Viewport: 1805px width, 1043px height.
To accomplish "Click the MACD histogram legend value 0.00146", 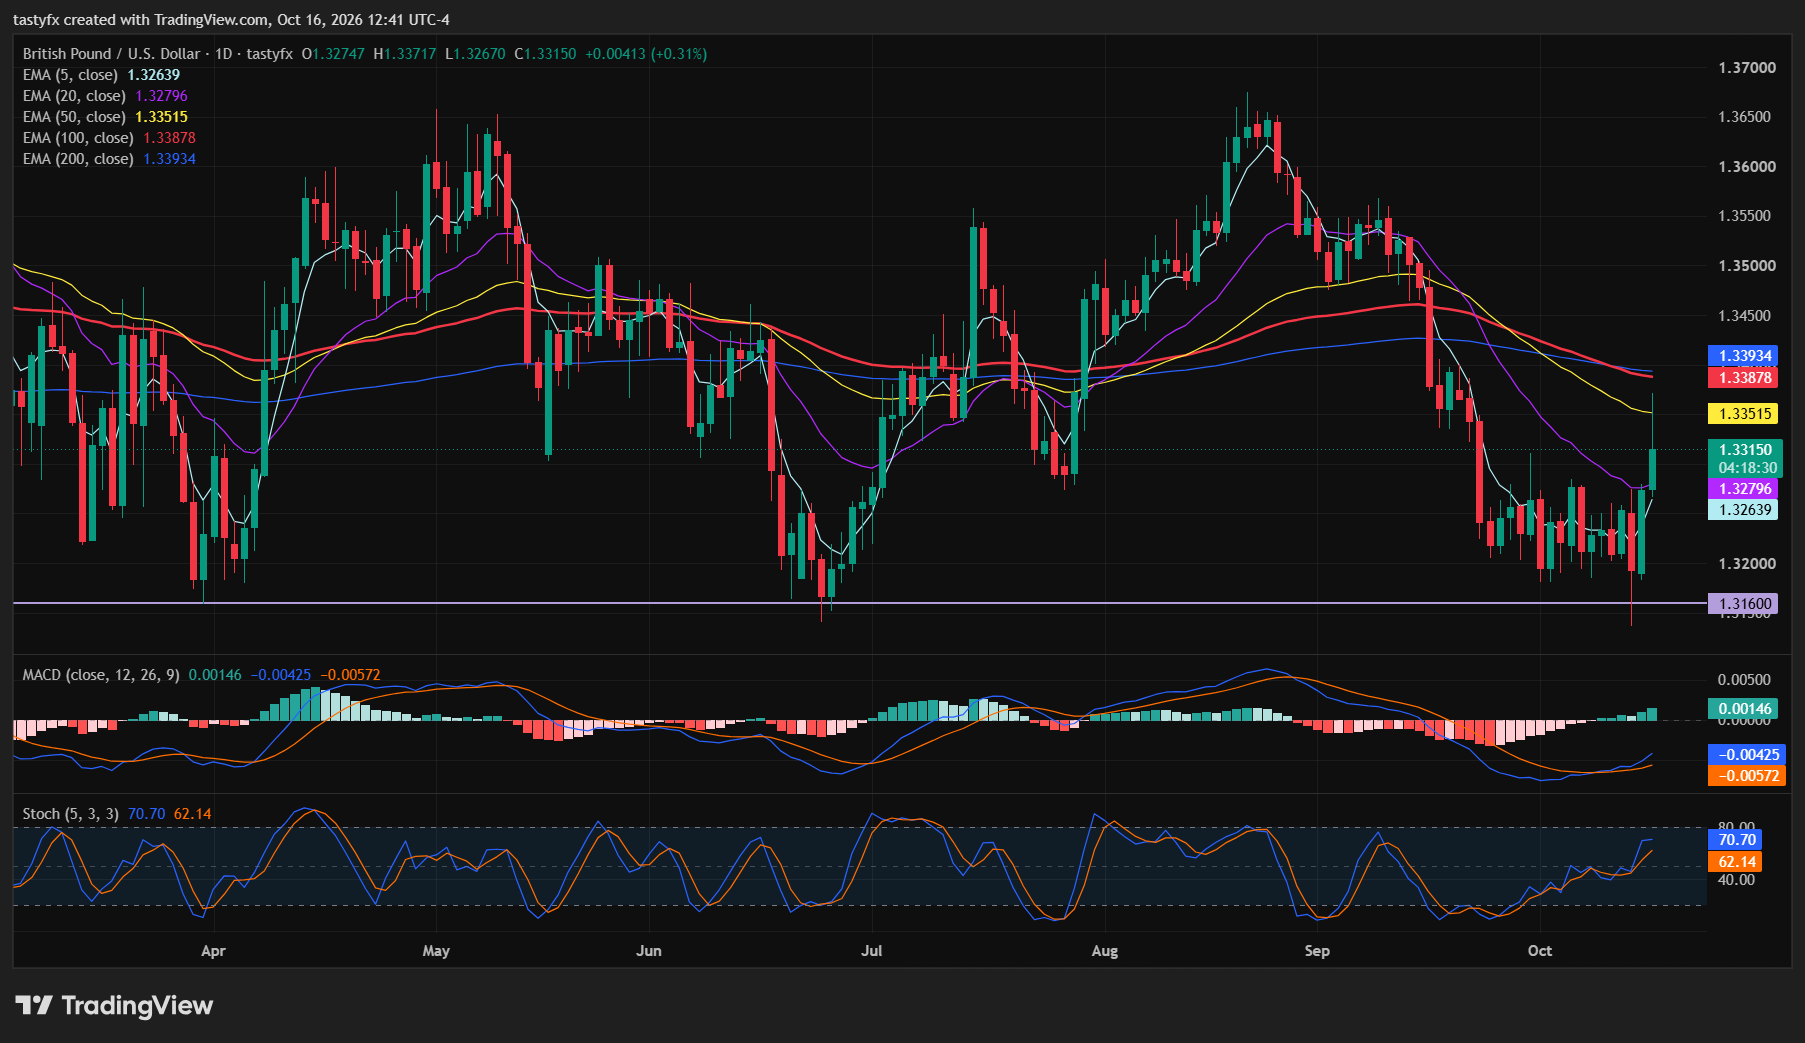I will [215, 675].
